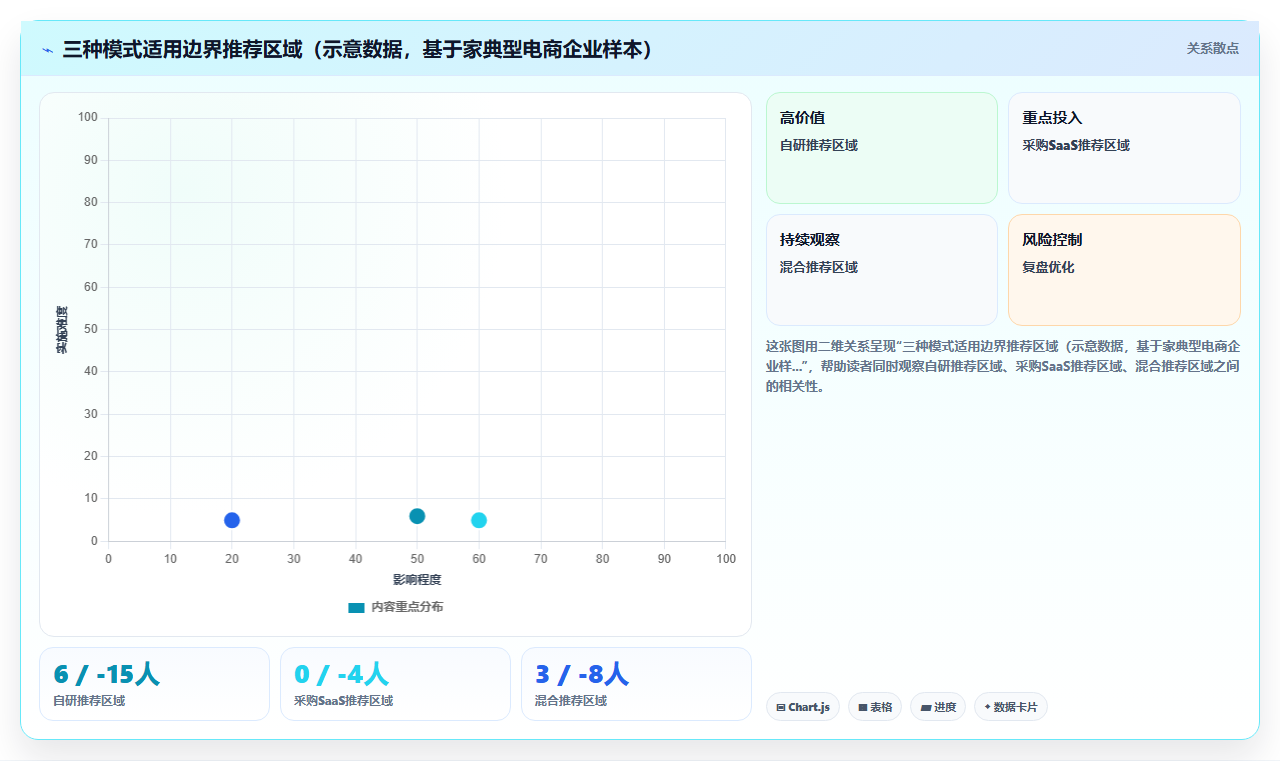Click the 内容重点分布 legend label
Screen dimensions: 1280x761
point(407,607)
